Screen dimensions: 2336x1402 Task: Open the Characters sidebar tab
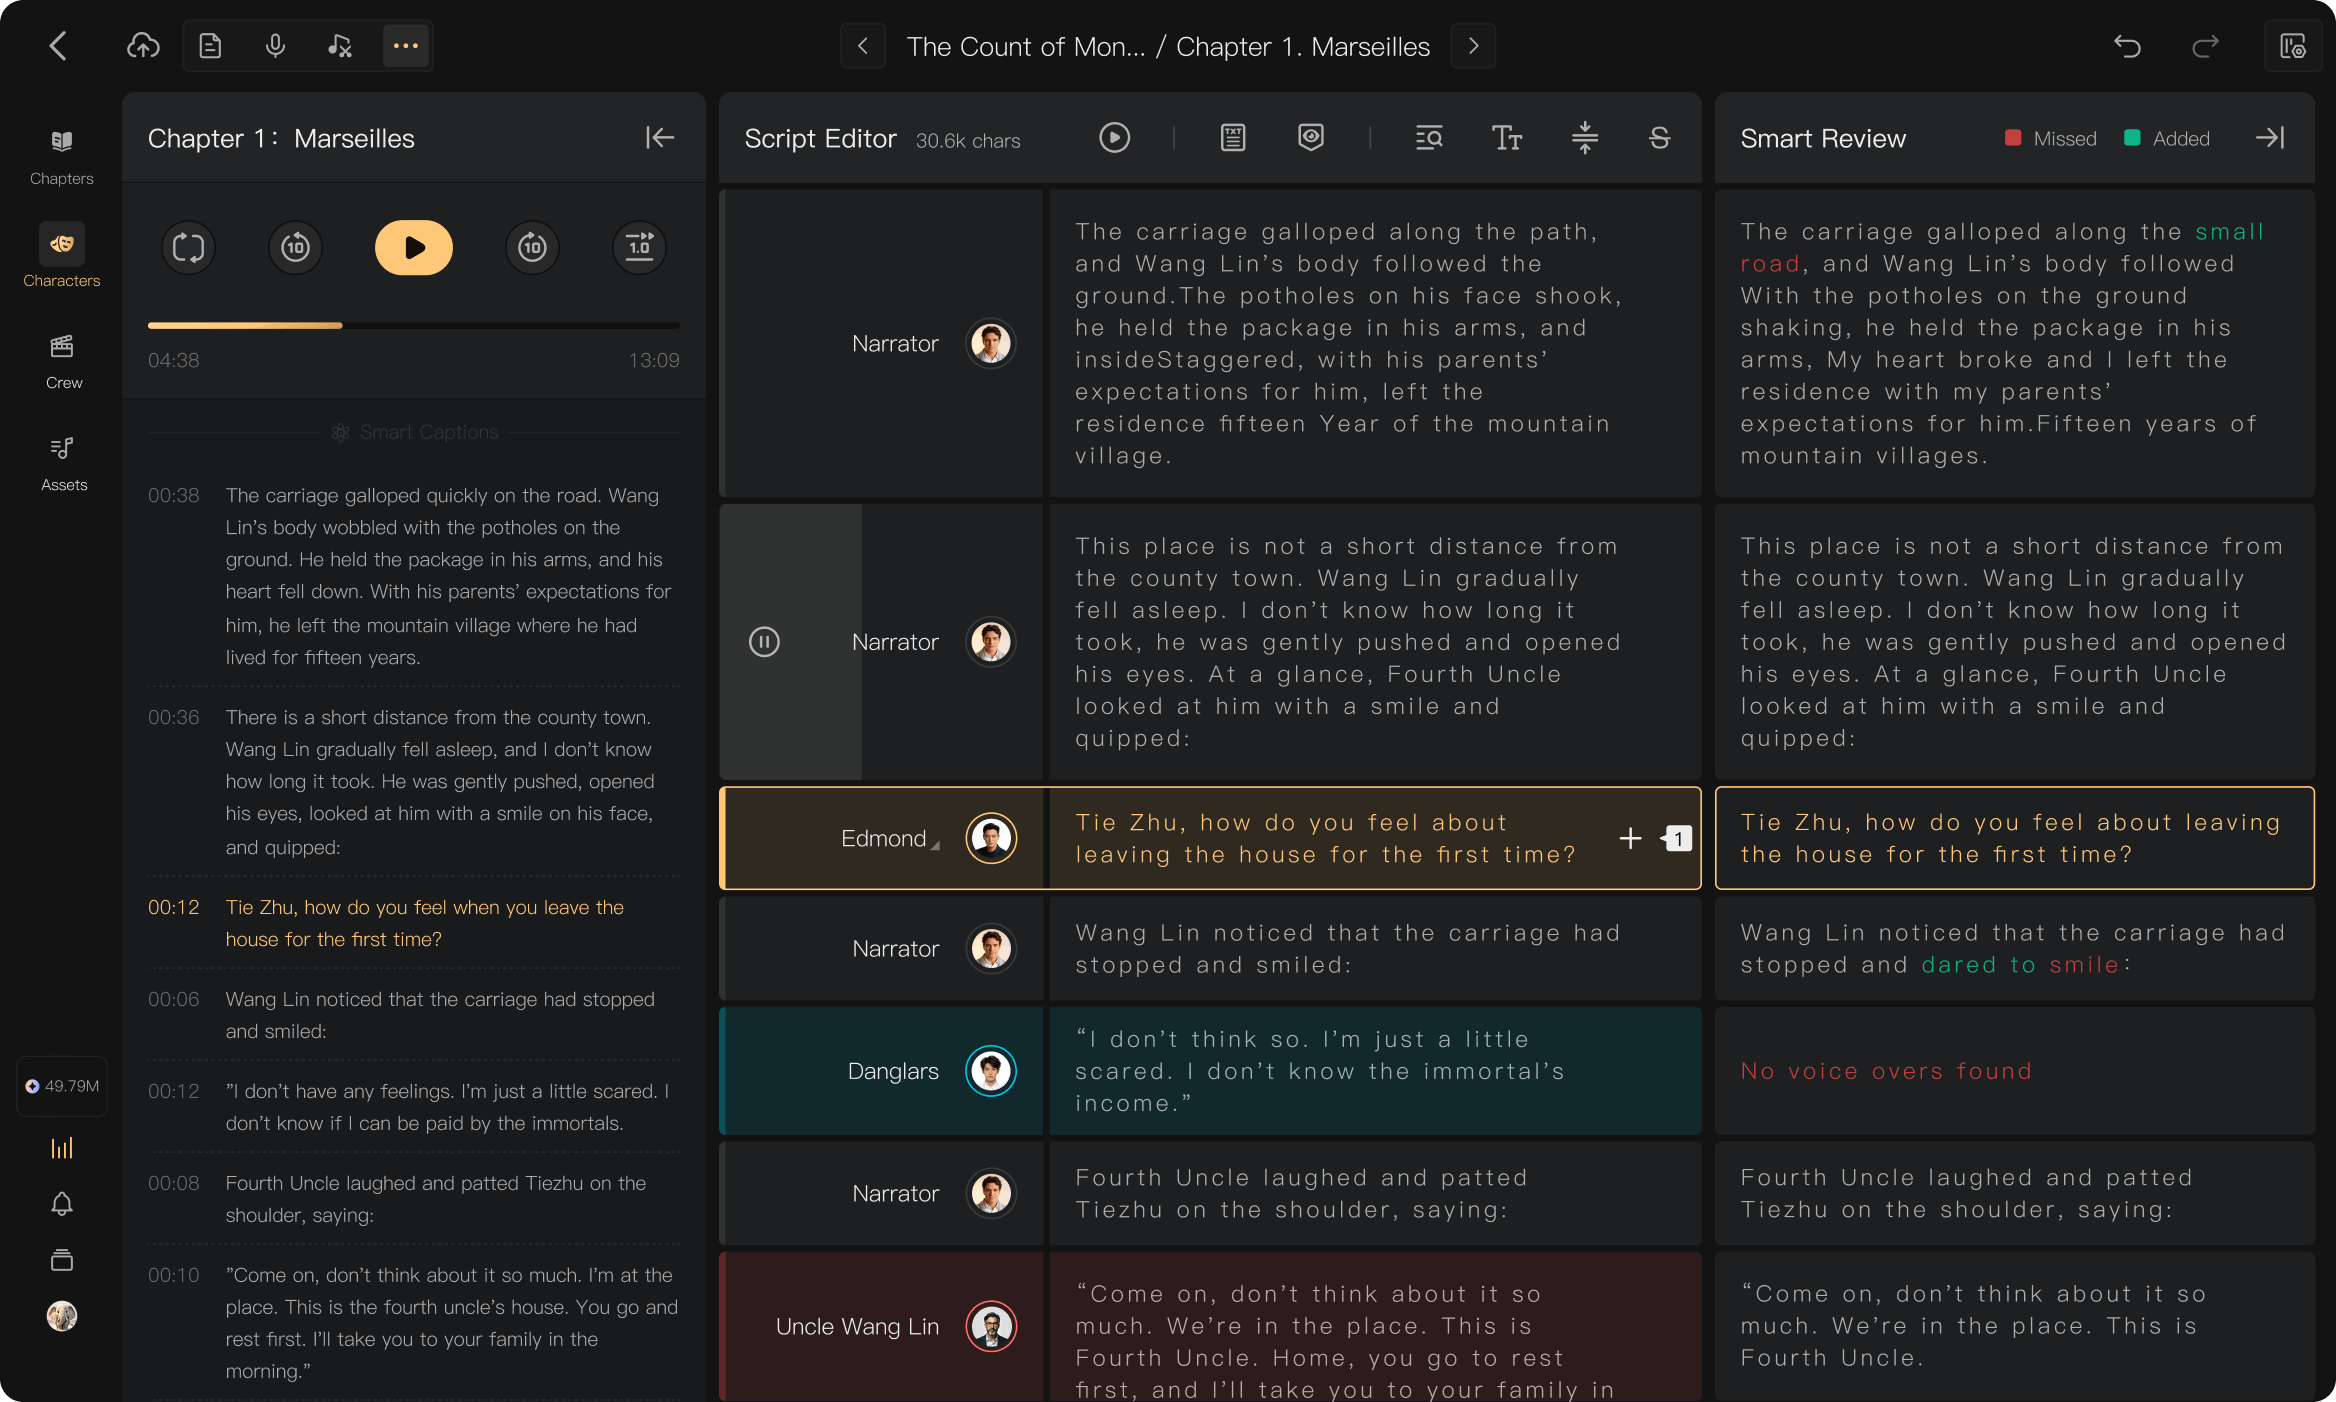coord(62,256)
